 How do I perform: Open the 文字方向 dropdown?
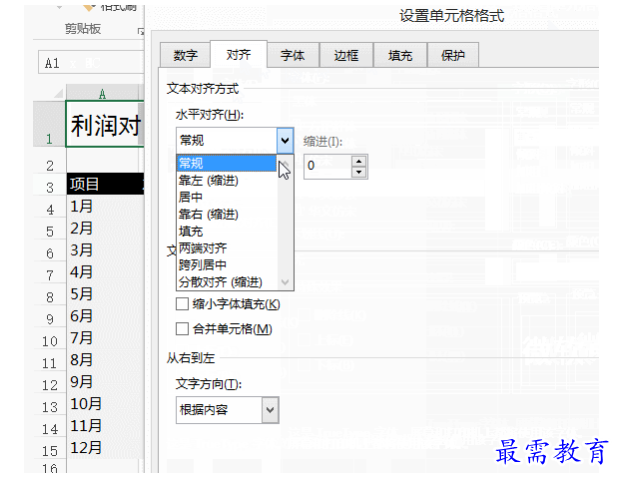point(270,410)
